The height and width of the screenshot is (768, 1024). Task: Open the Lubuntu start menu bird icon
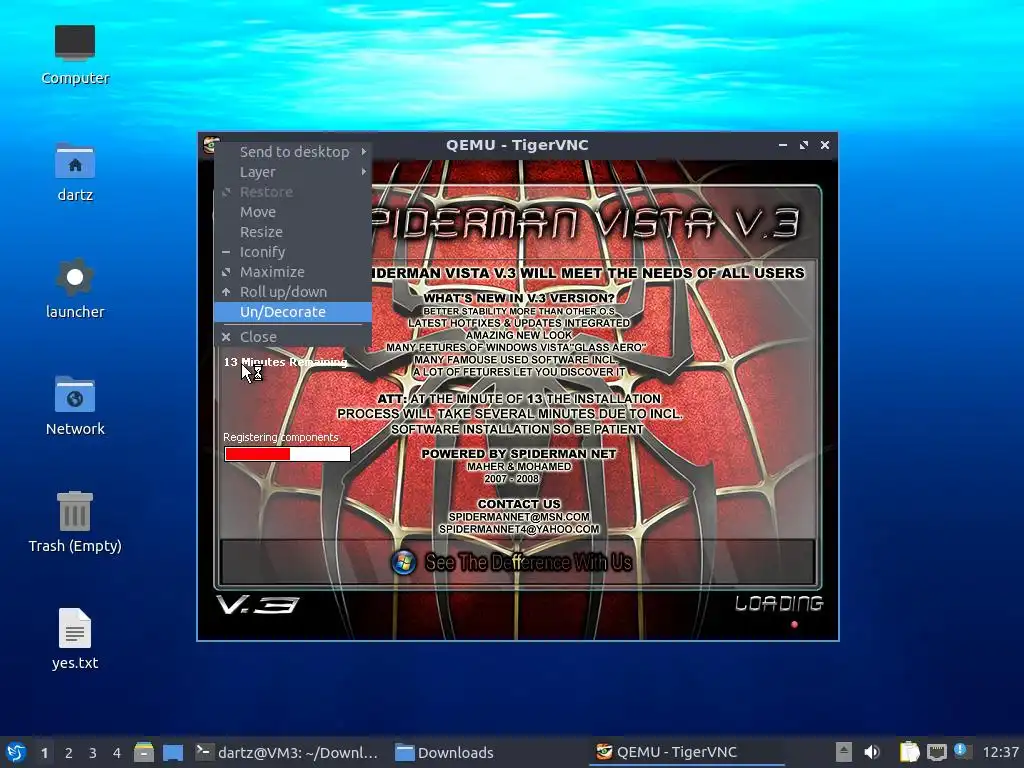click(x=16, y=752)
